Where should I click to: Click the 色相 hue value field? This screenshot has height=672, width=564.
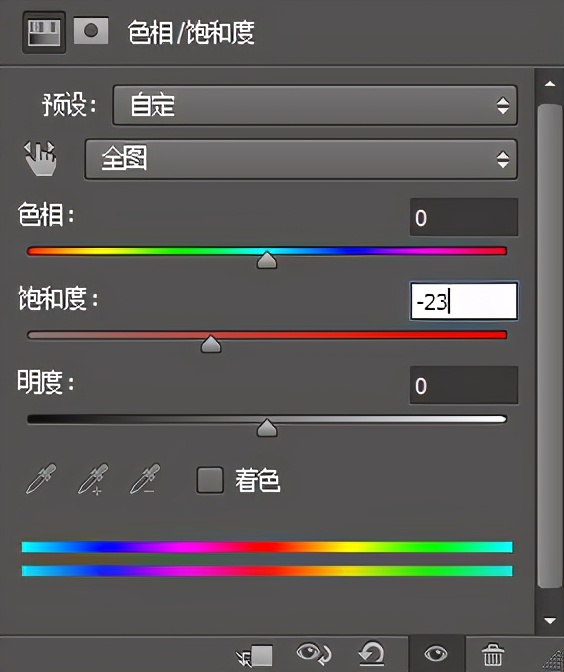464,217
